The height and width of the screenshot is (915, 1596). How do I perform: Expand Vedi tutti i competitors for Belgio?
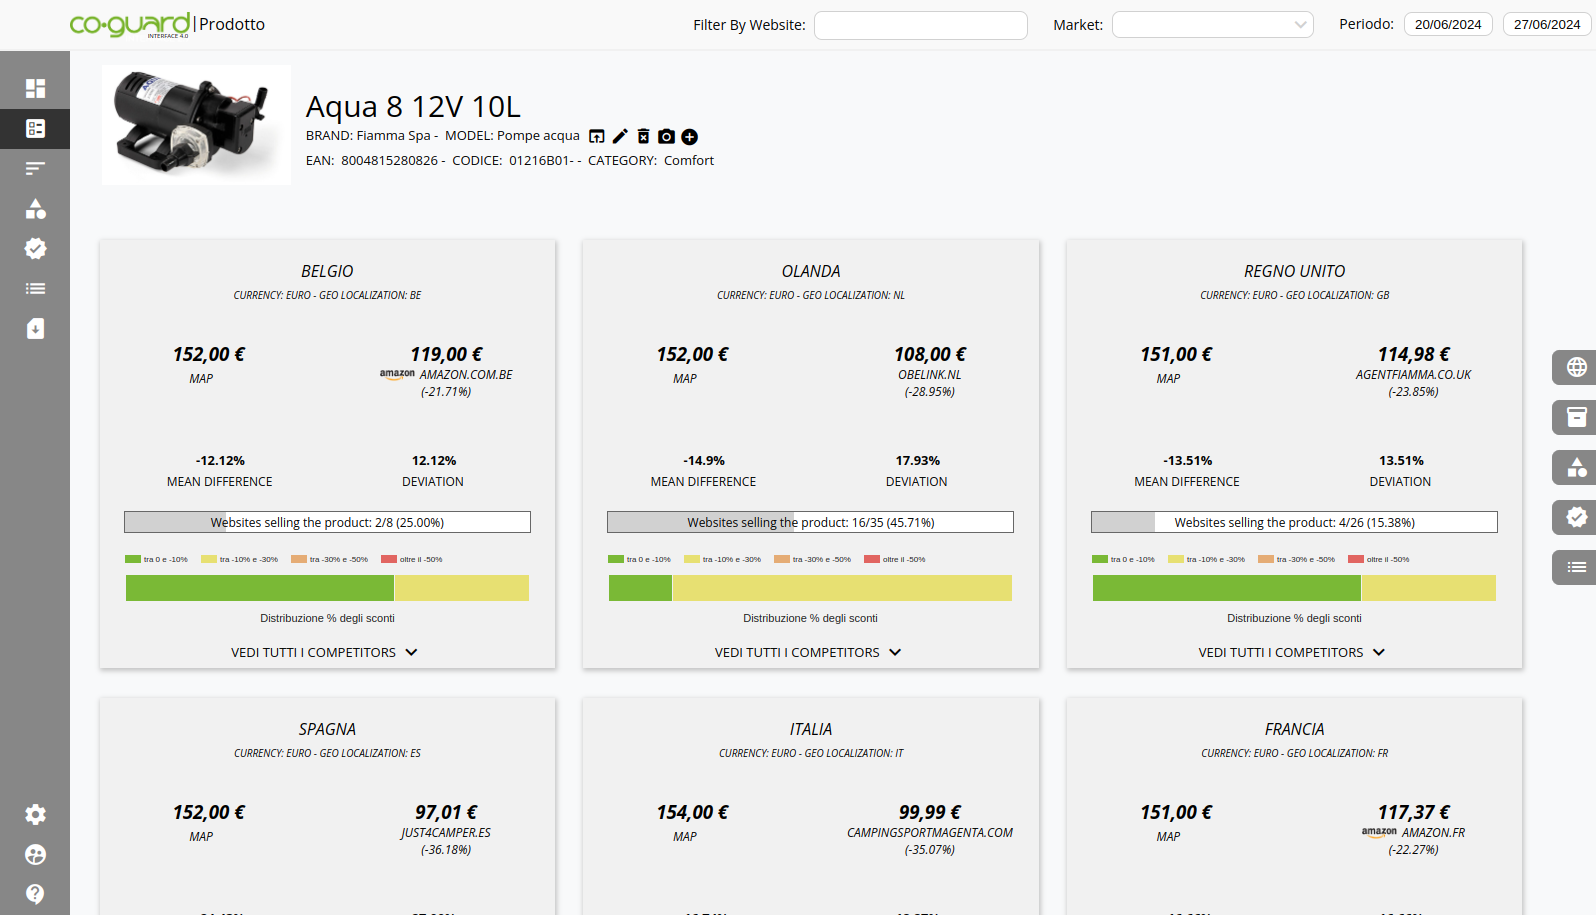click(x=326, y=652)
